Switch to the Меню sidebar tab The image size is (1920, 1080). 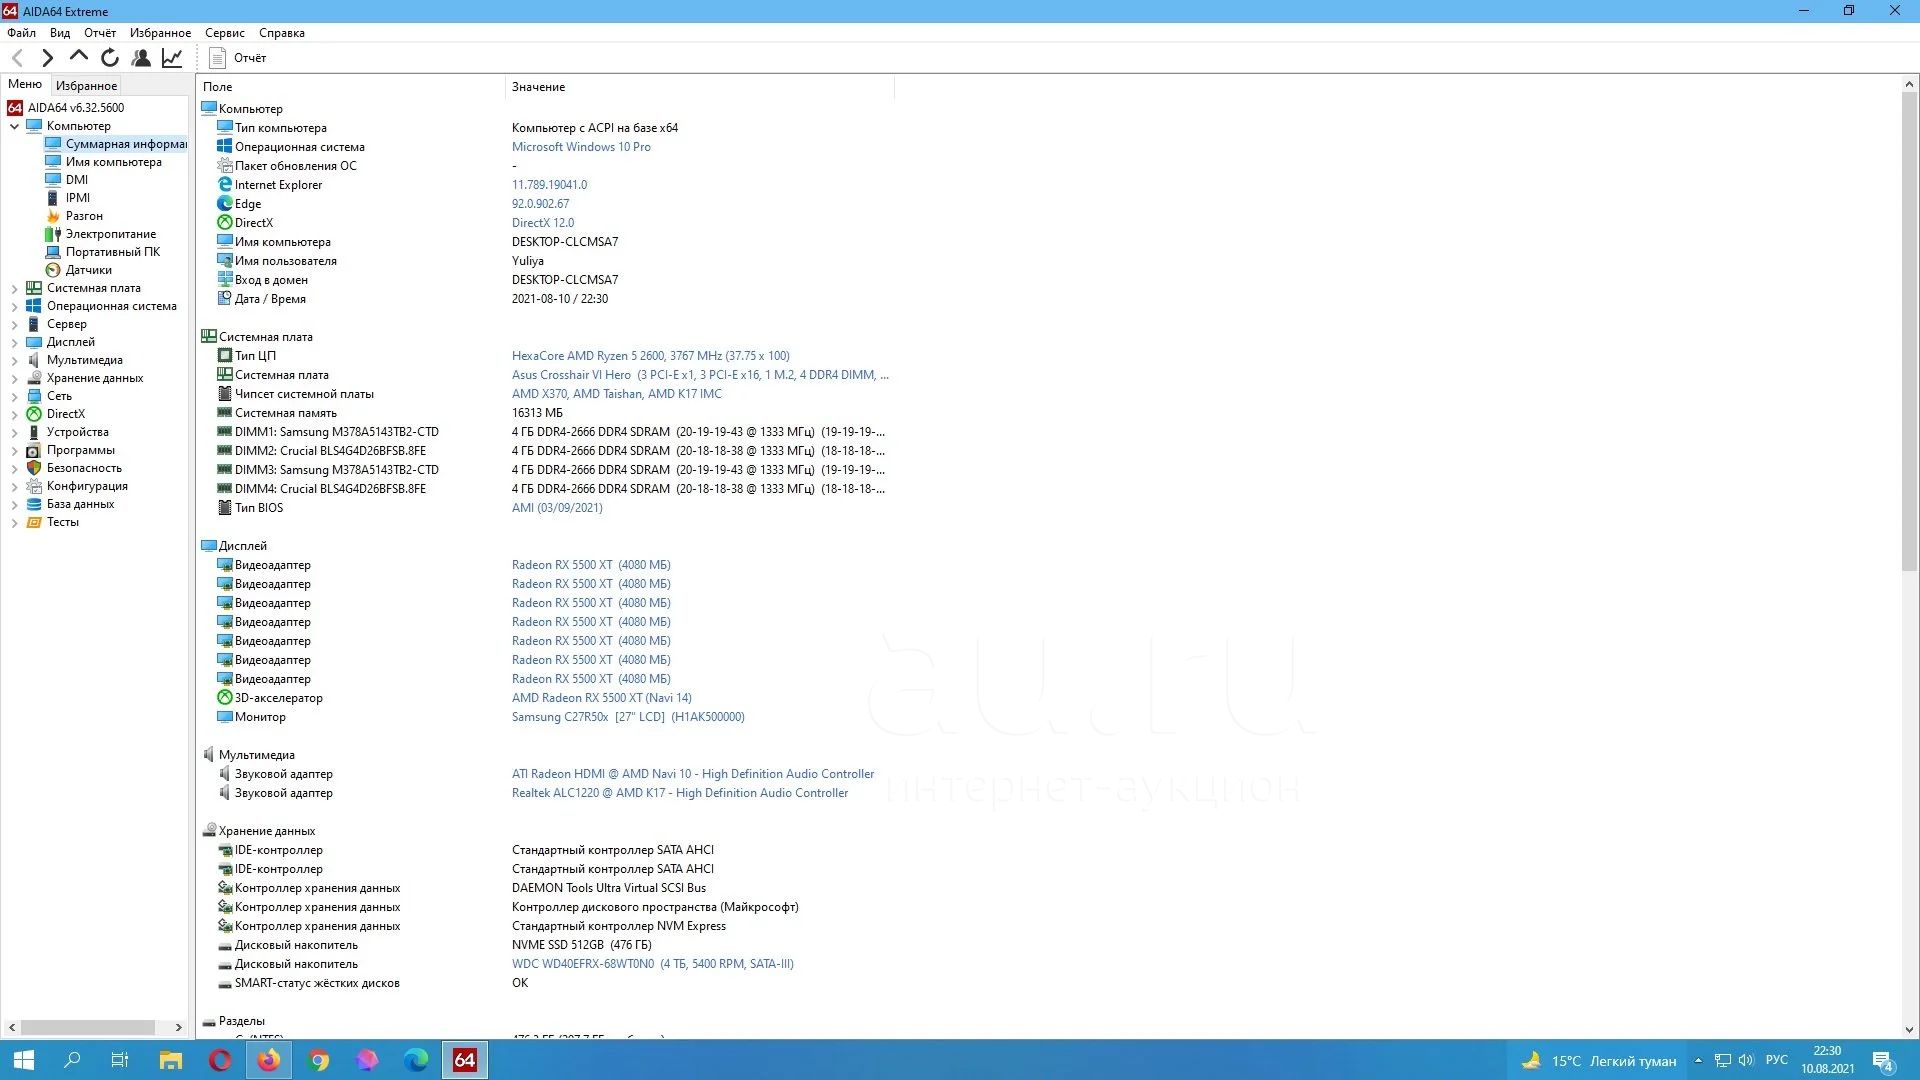(x=25, y=85)
